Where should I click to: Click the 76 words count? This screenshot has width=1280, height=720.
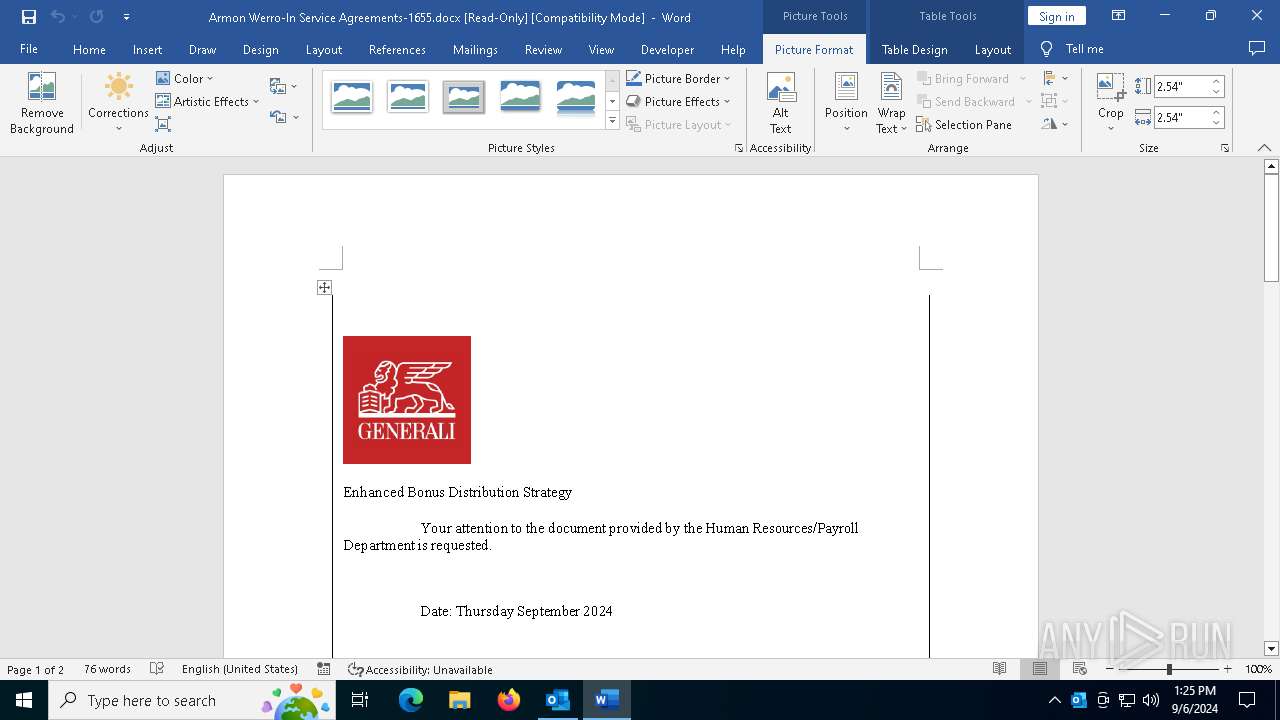point(107,669)
